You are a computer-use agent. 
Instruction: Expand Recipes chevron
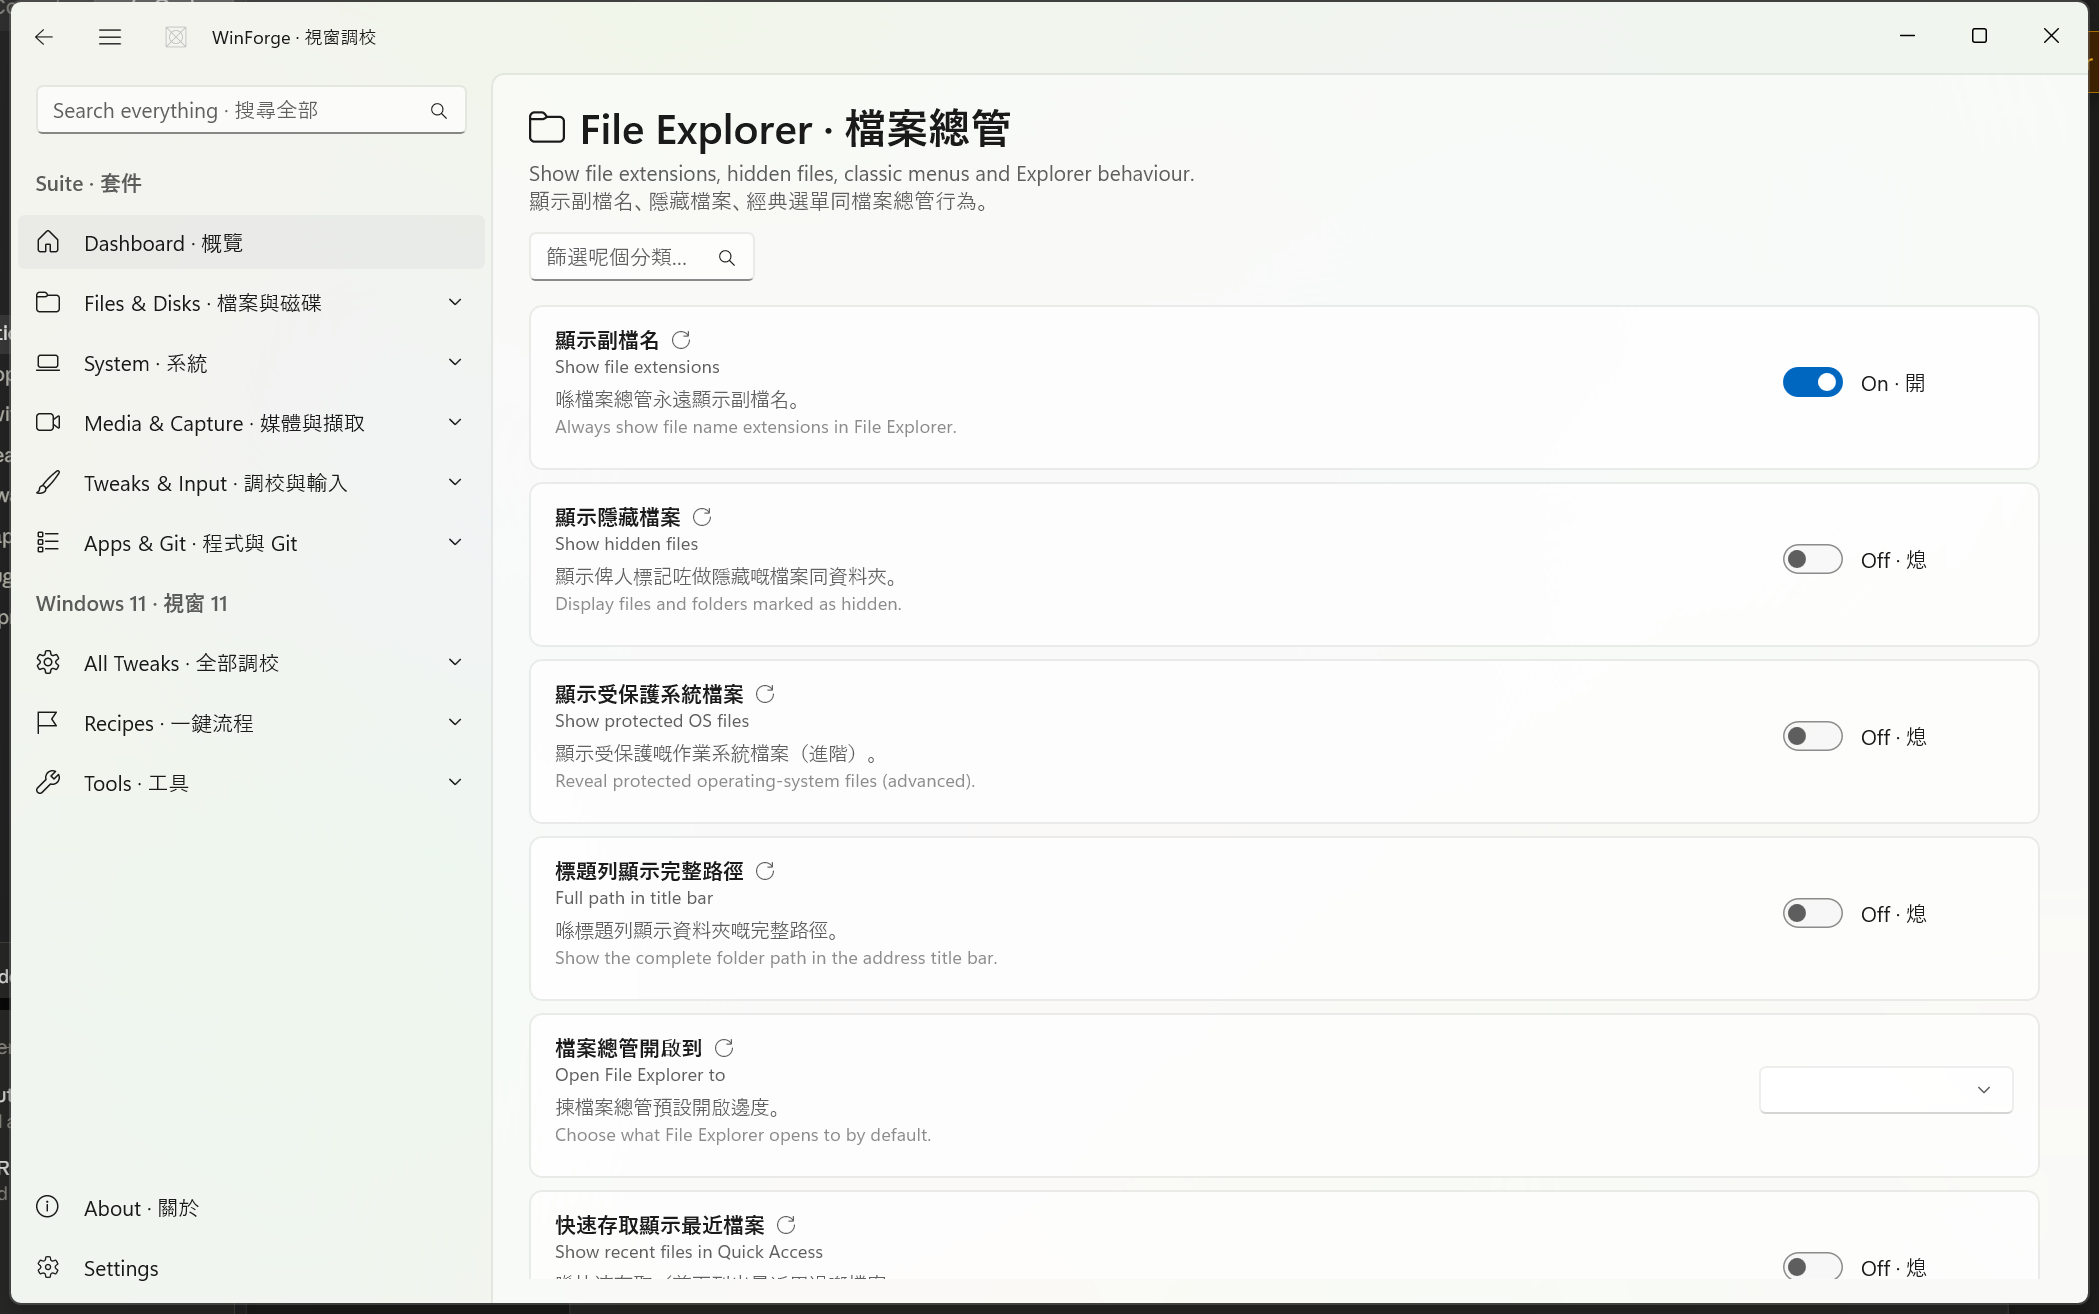[x=455, y=722]
